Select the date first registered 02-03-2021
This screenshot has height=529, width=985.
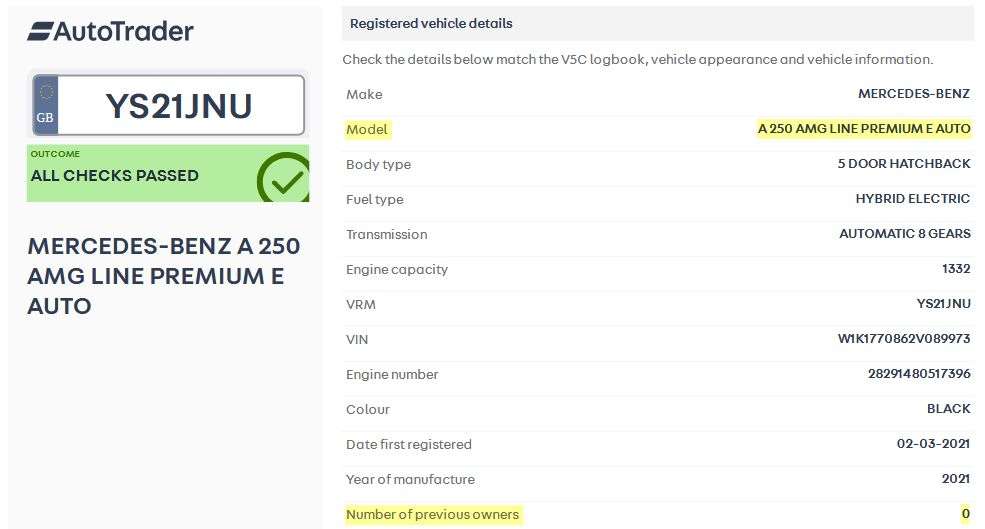(933, 444)
